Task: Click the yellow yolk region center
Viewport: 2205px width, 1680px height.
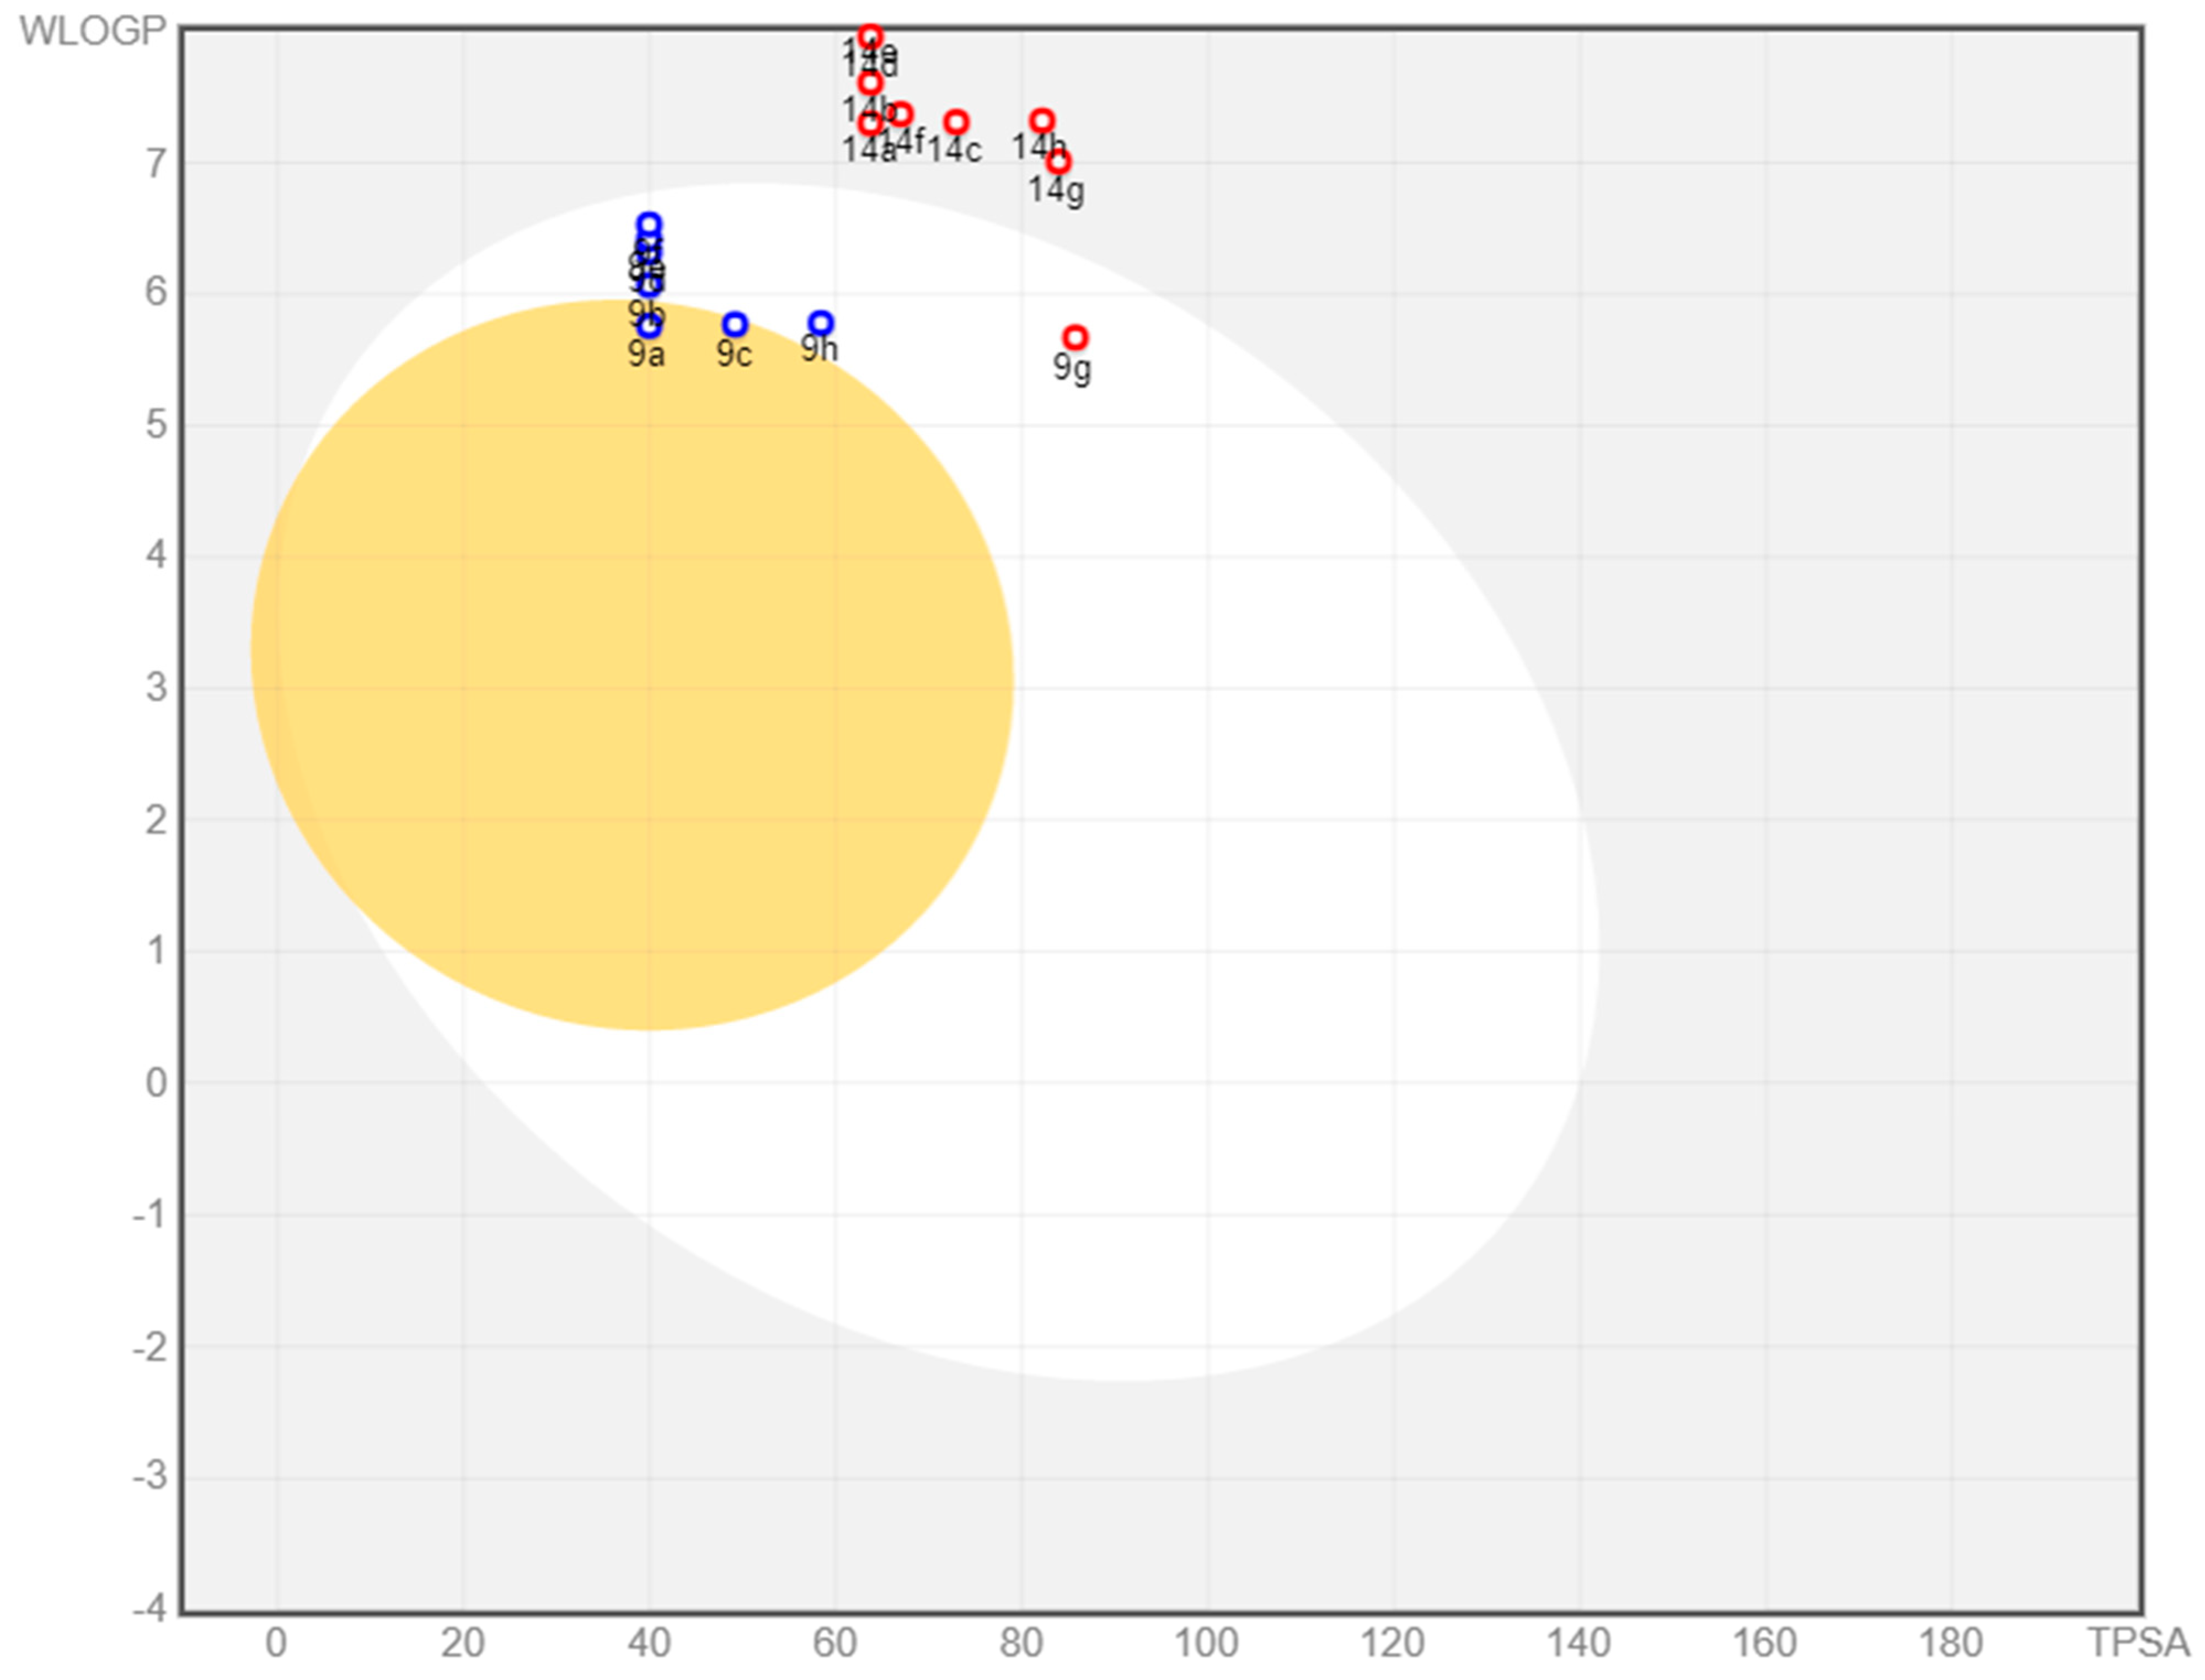Action: point(632,665)
